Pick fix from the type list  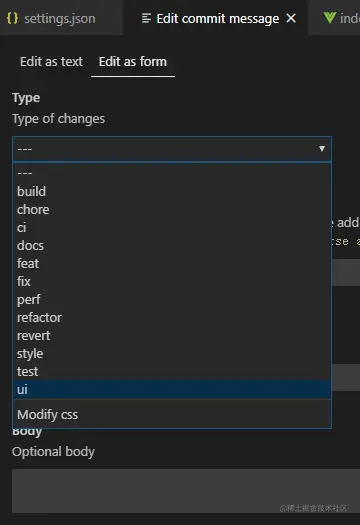(172, 282)
